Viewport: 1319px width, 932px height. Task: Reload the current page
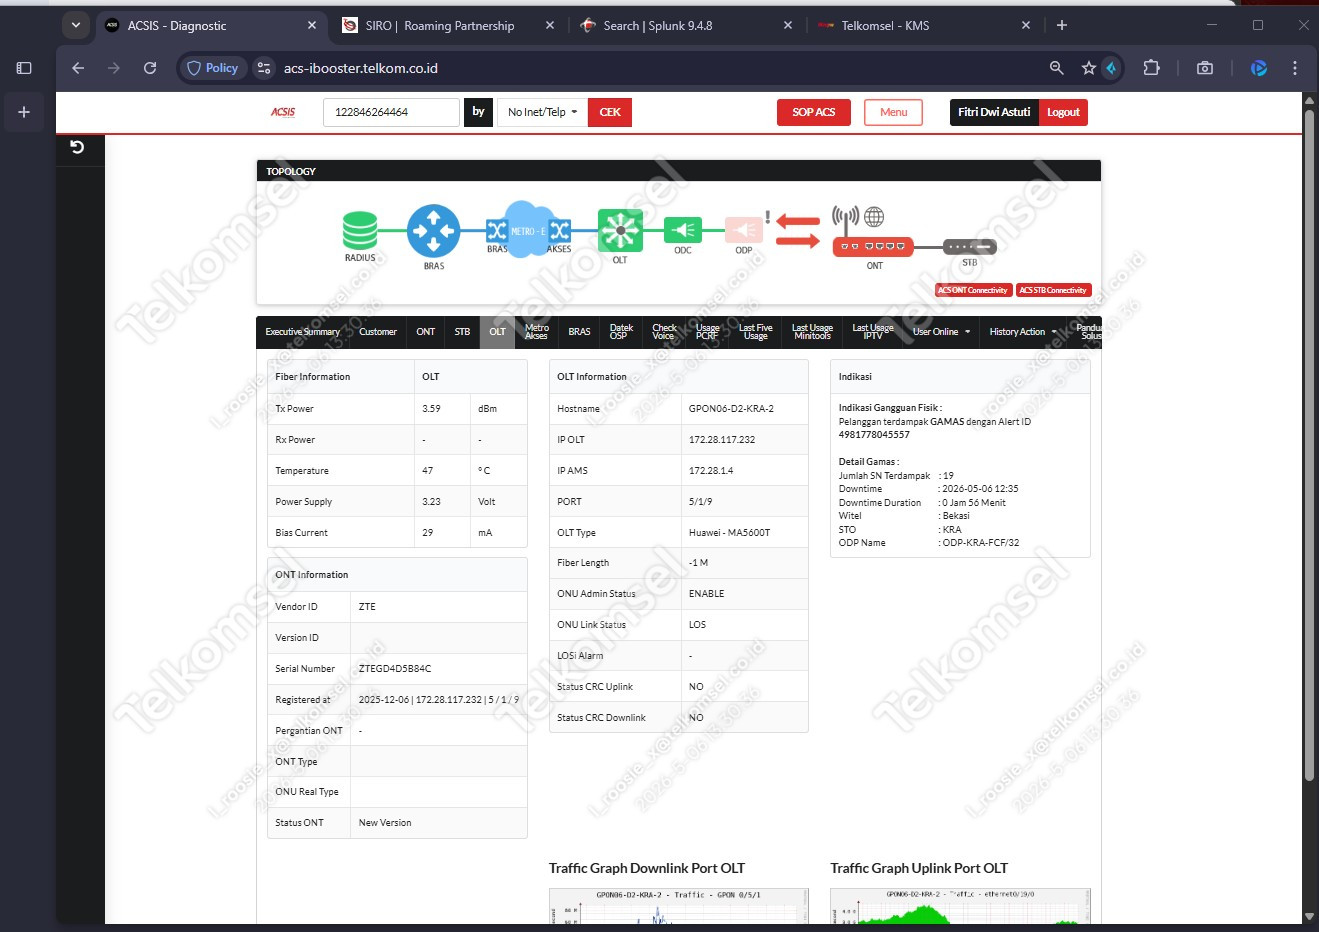[x=150, y=68]
